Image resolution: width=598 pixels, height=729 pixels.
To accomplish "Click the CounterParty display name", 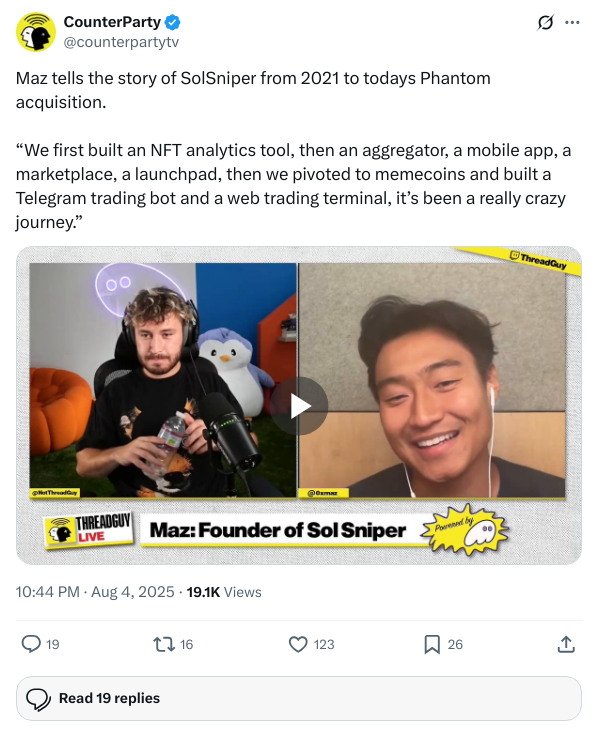I will point(112,22).
